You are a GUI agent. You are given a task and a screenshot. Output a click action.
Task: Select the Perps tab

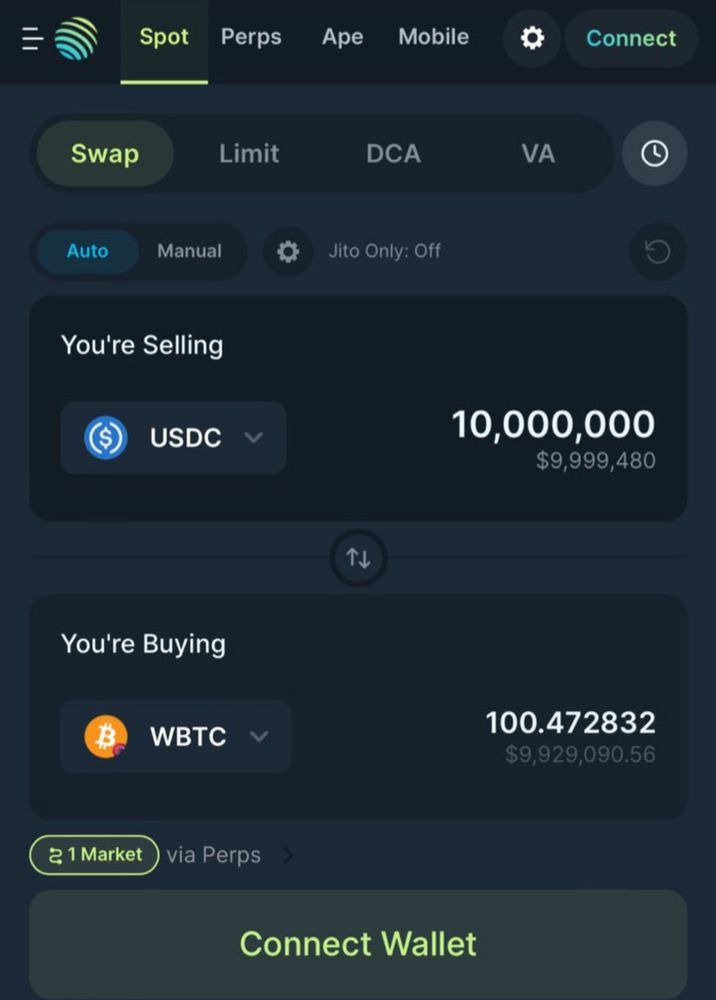pos(251,37)
